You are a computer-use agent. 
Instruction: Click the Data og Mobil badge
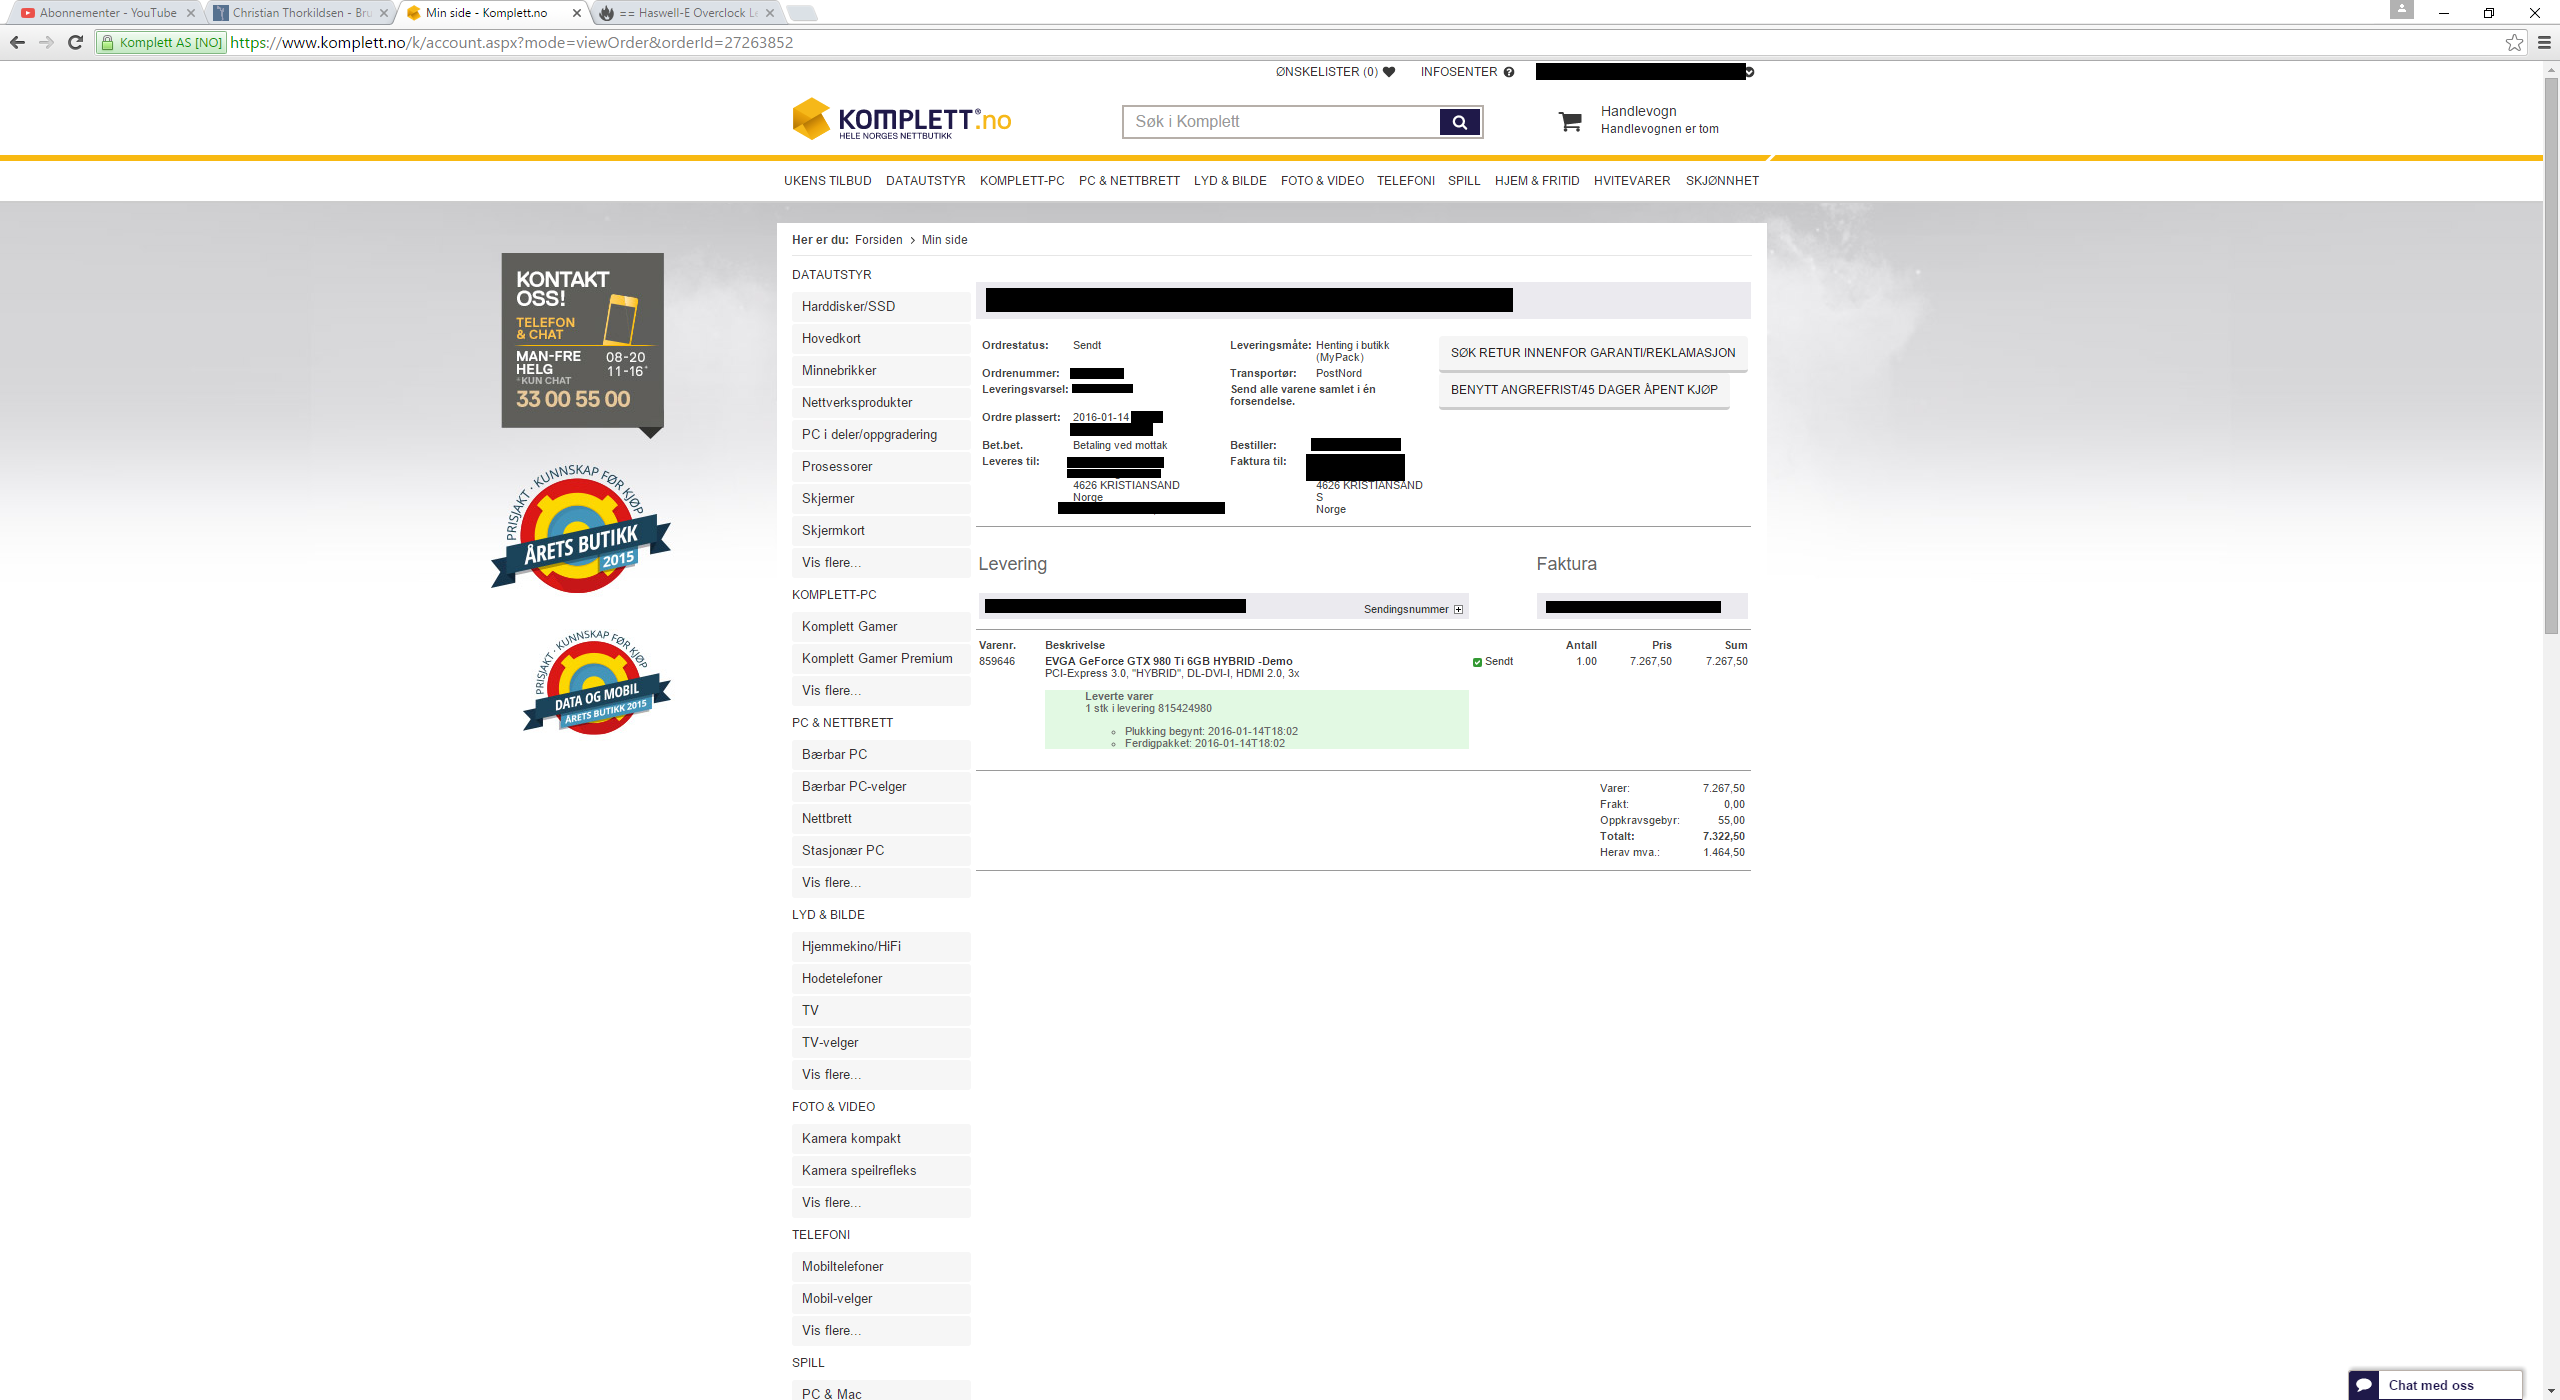[597, 683]
